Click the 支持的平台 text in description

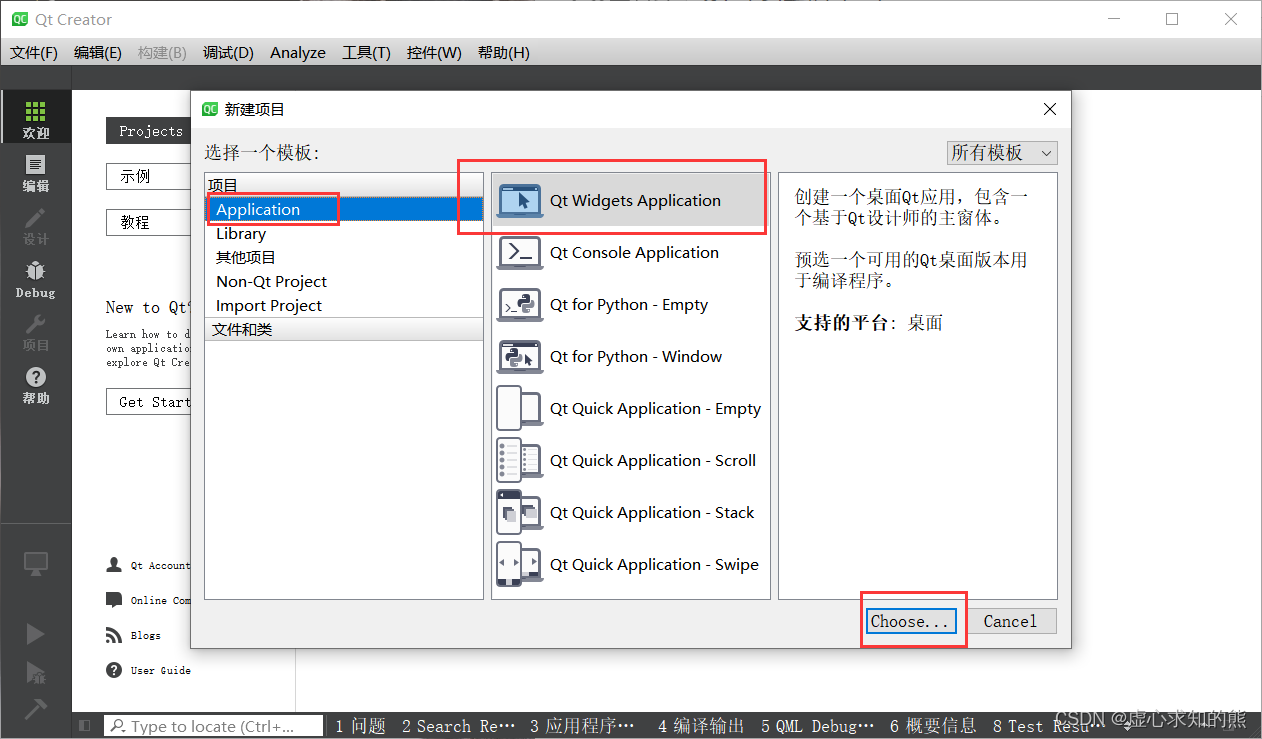pyautogui.click(x=843, y=323)
